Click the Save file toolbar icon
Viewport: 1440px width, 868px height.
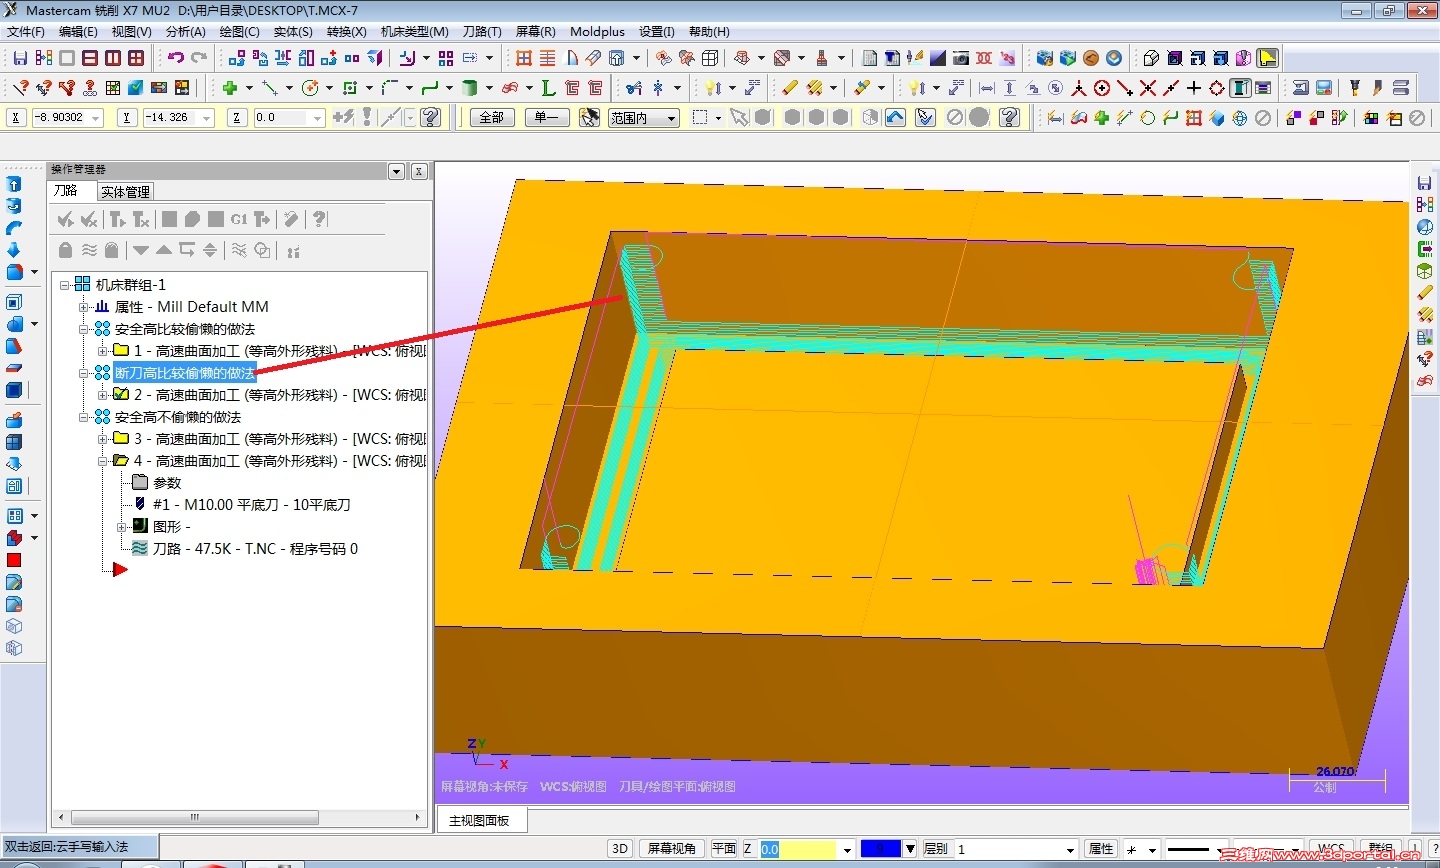point(20,58)
